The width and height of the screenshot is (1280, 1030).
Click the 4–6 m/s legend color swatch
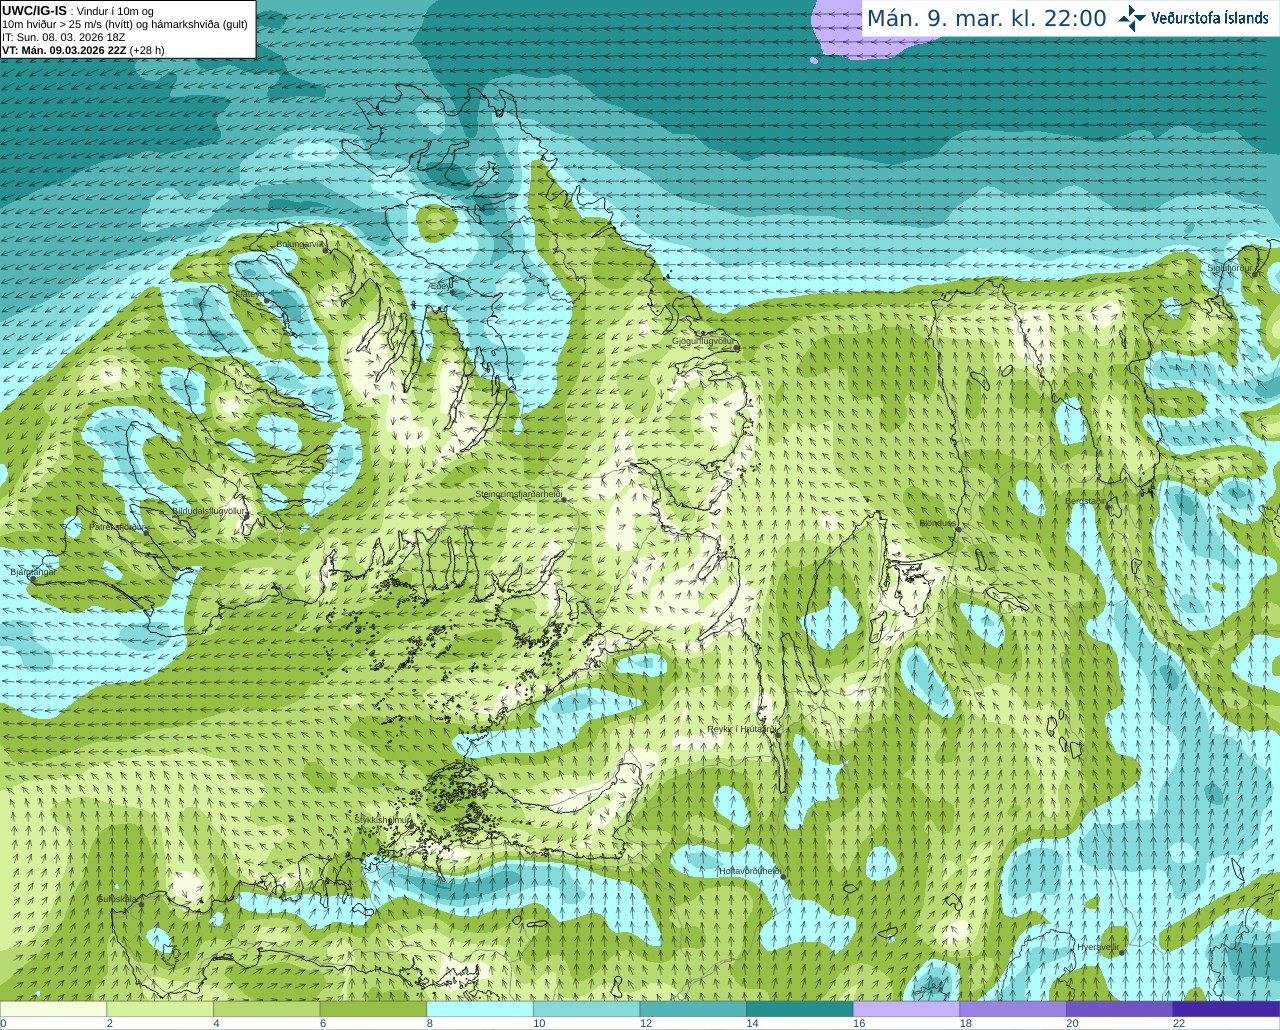pyautogui.click(x=266, y=1009)
